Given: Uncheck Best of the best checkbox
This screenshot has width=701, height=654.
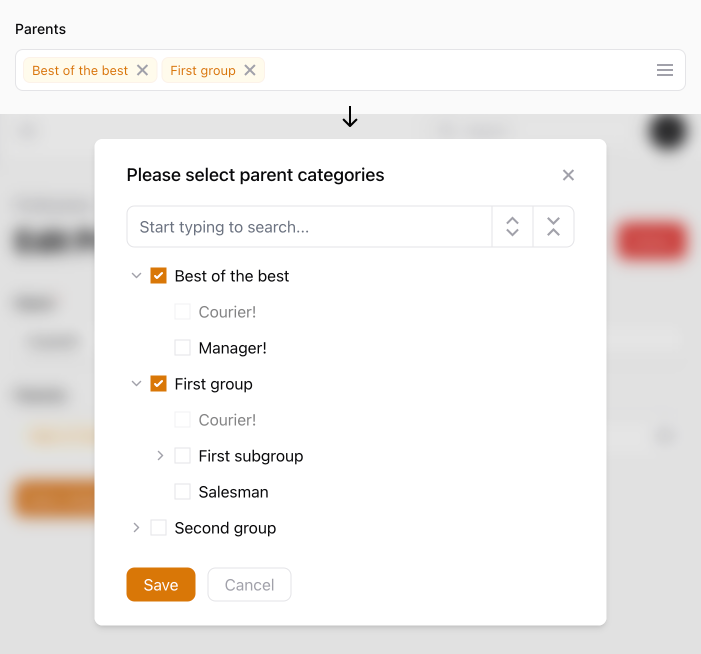Looking at the screenshot, I should (x=158, y=276).
